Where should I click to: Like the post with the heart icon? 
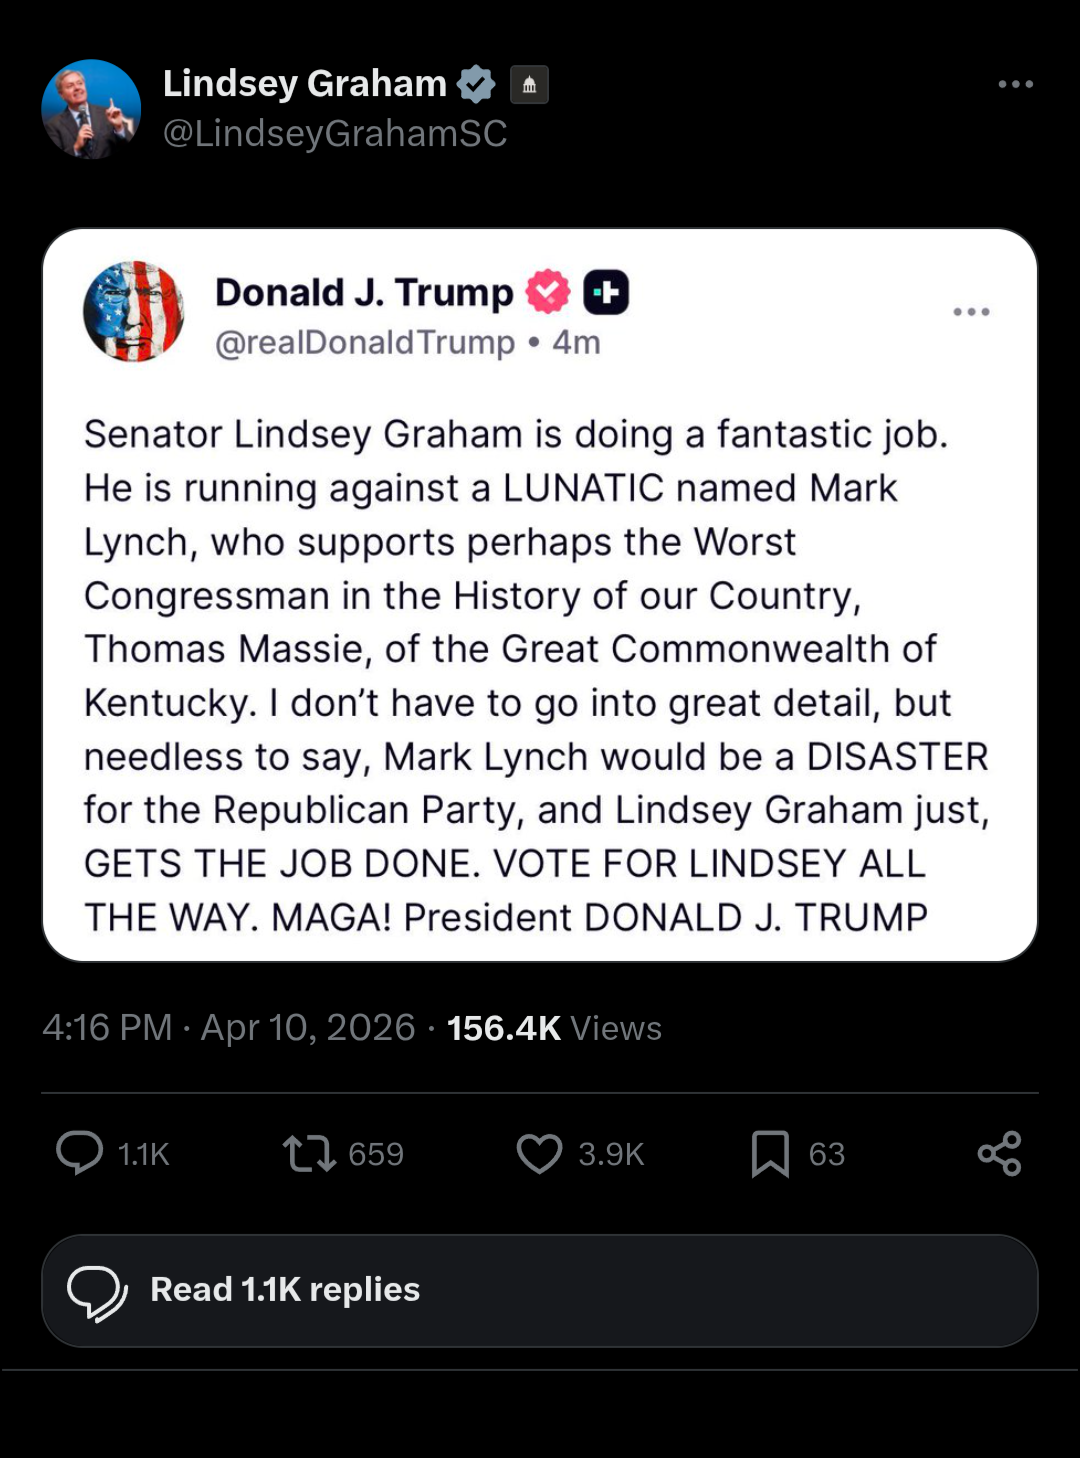(539, 1153)
